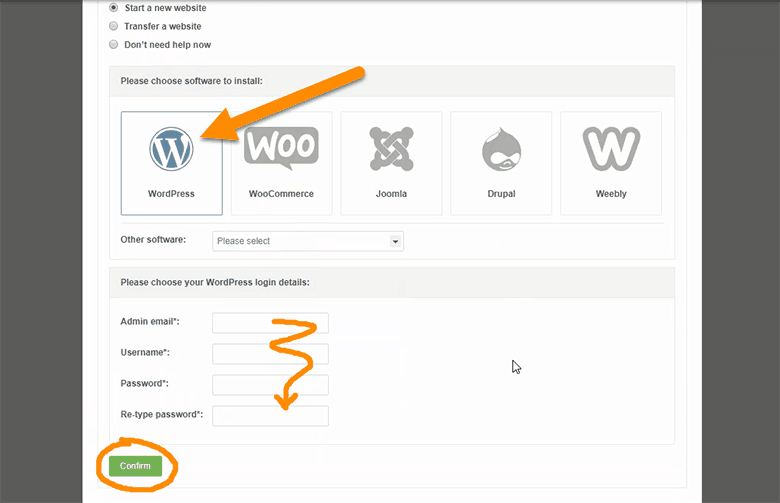Choose the Weebly software tile
This screenshot has height=503, width=780.
[x=611, y=163]
